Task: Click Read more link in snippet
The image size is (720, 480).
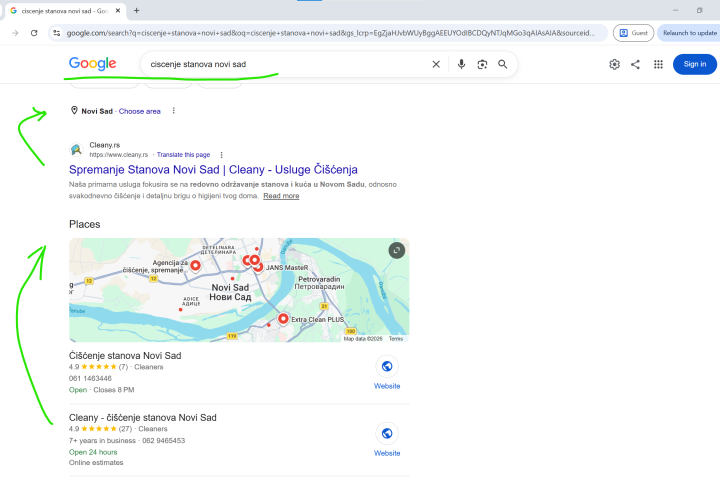Action: pyautogui.click(x=281, y=196)
